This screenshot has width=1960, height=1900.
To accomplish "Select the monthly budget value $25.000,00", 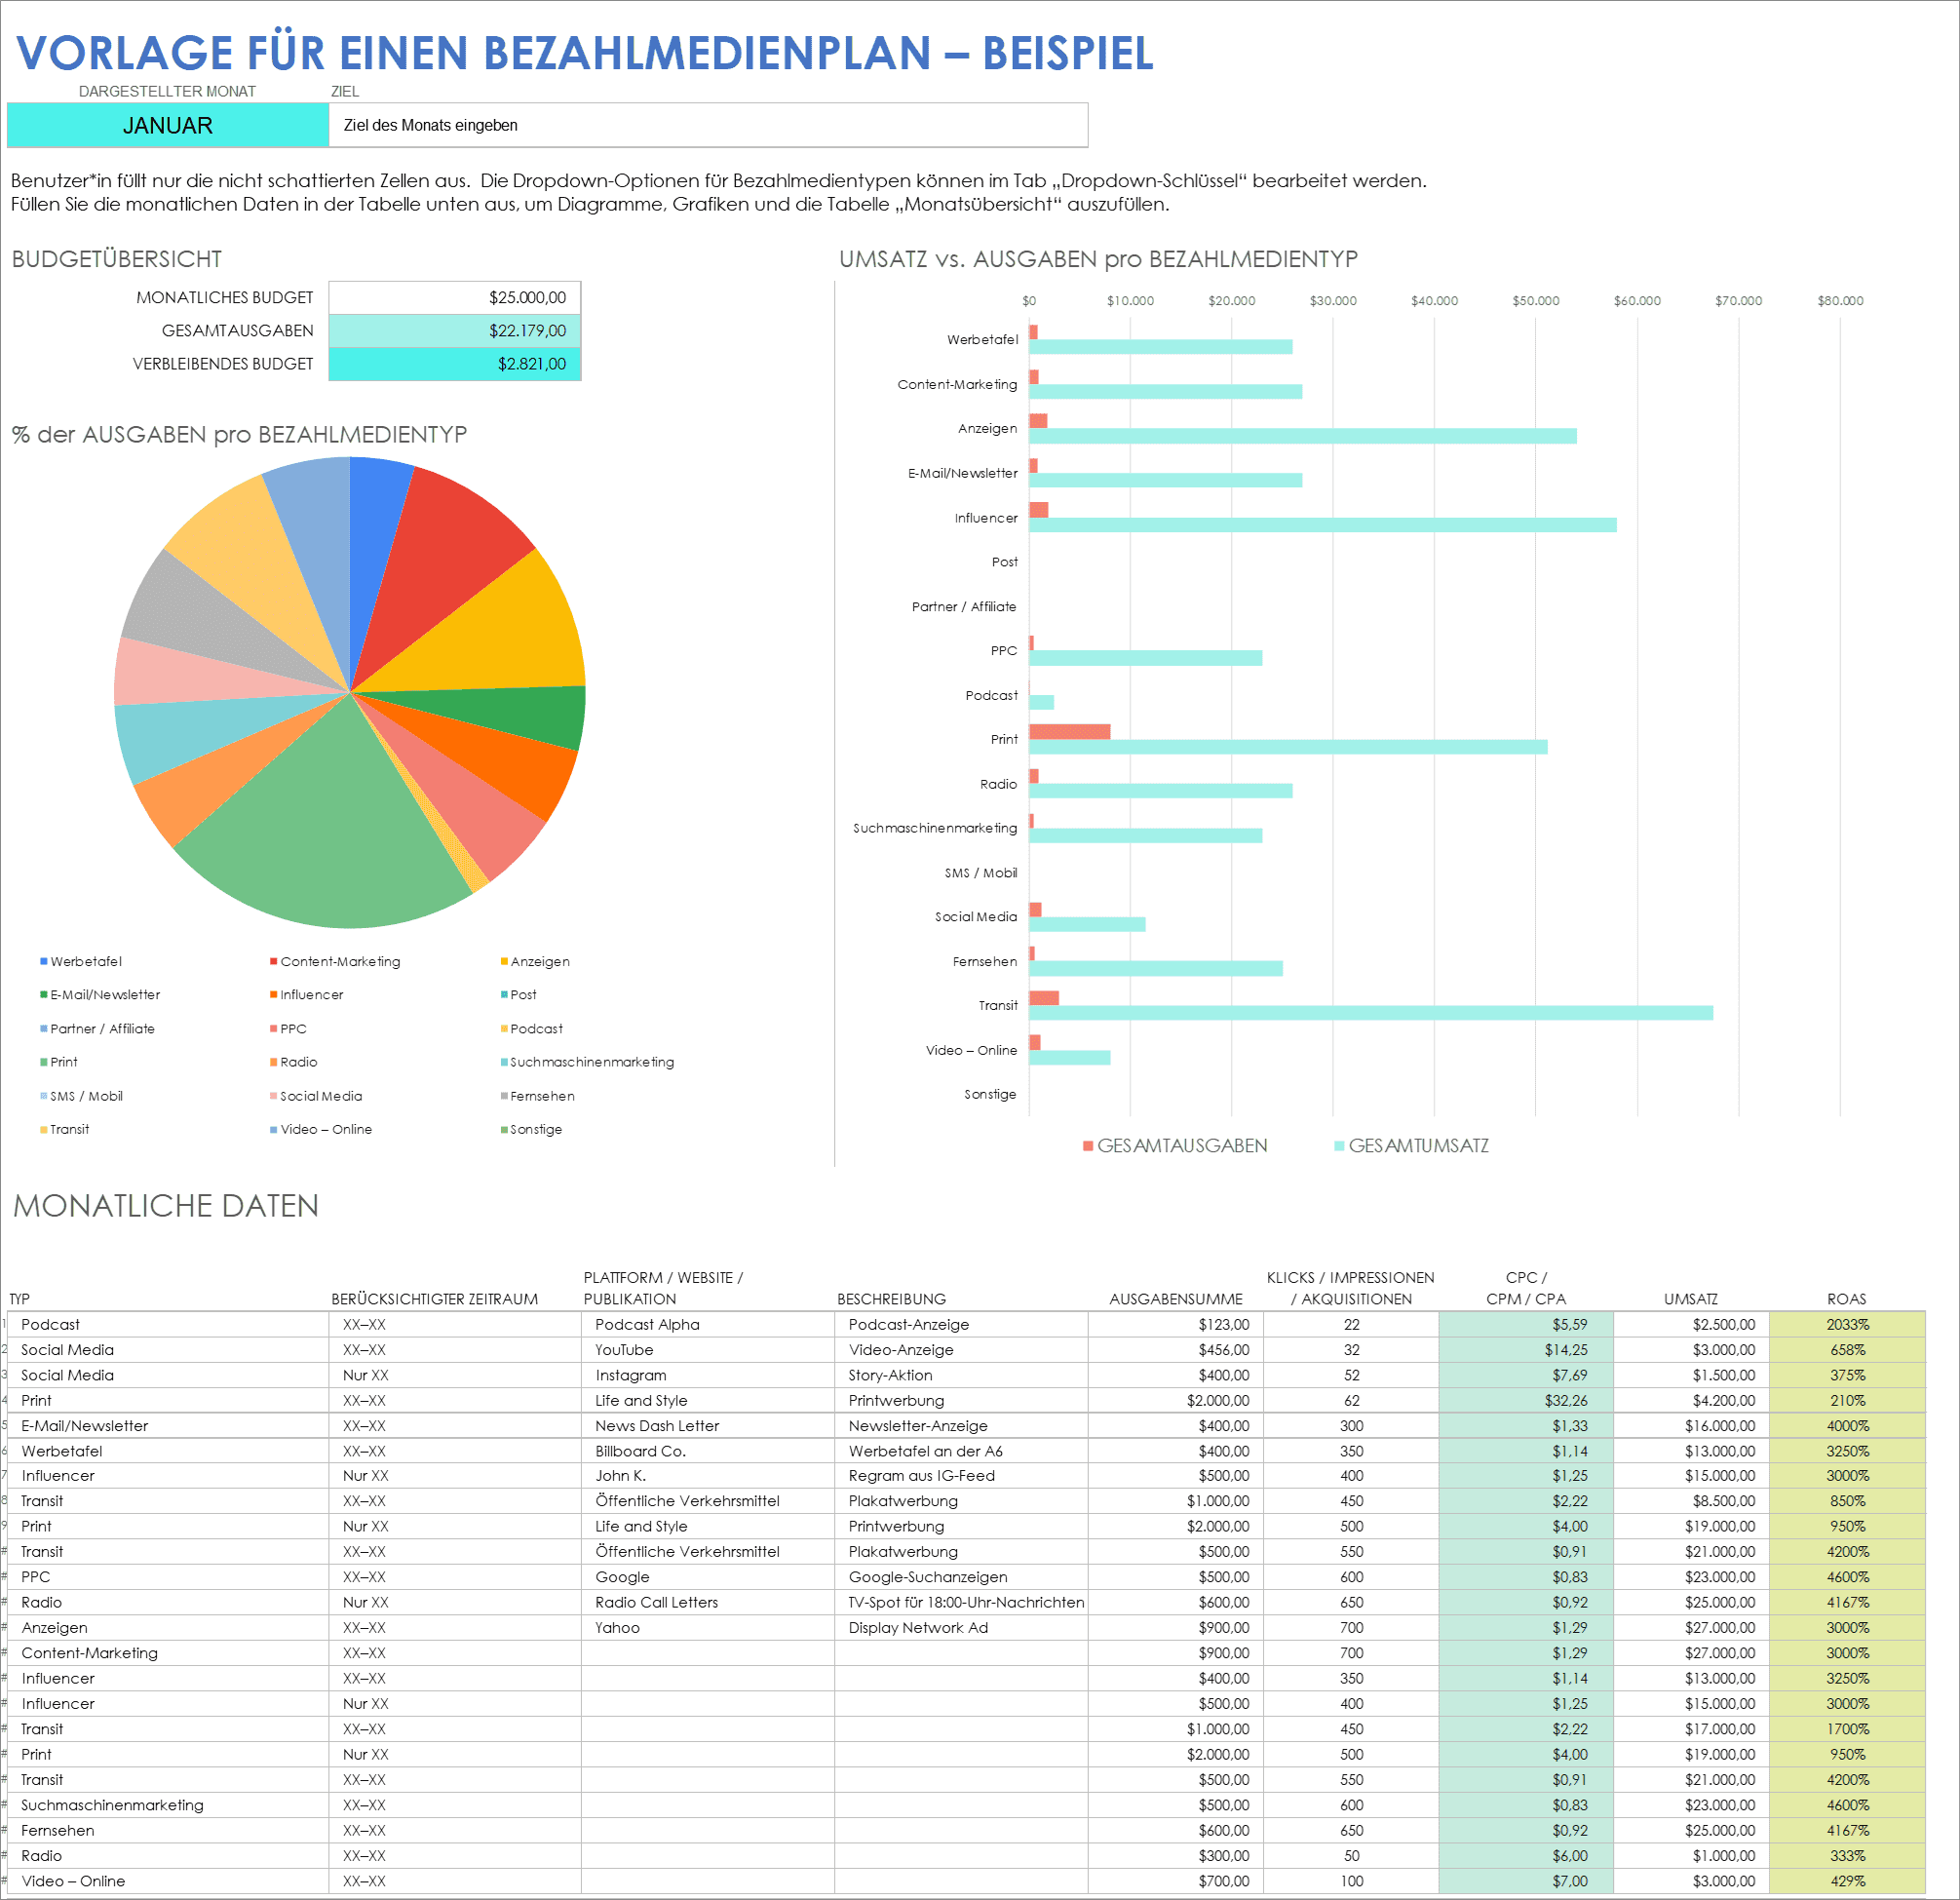I will point(455,297).
